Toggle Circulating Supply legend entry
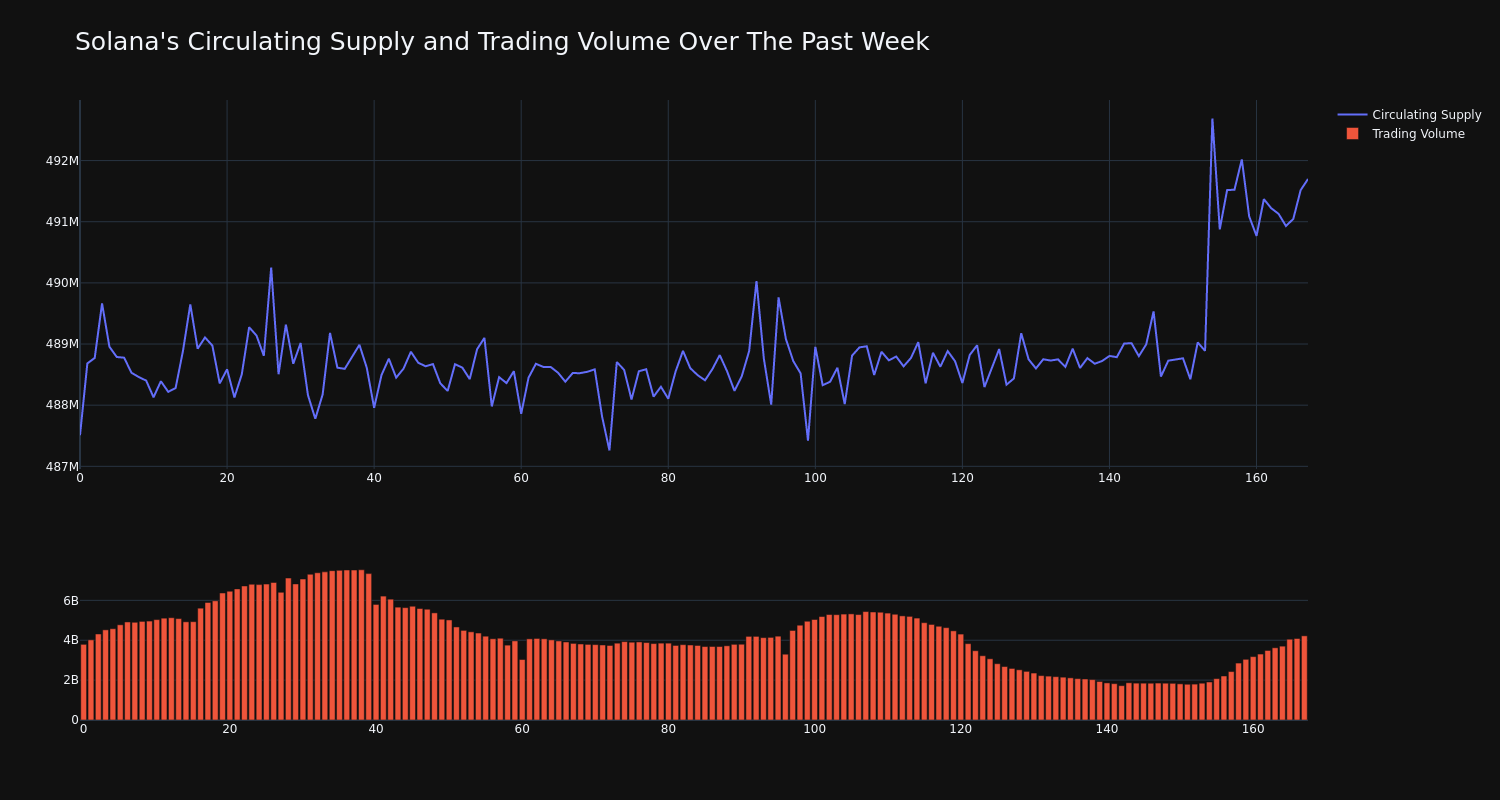Viewport: 1500px width, 800px height. click(1409, 115)
